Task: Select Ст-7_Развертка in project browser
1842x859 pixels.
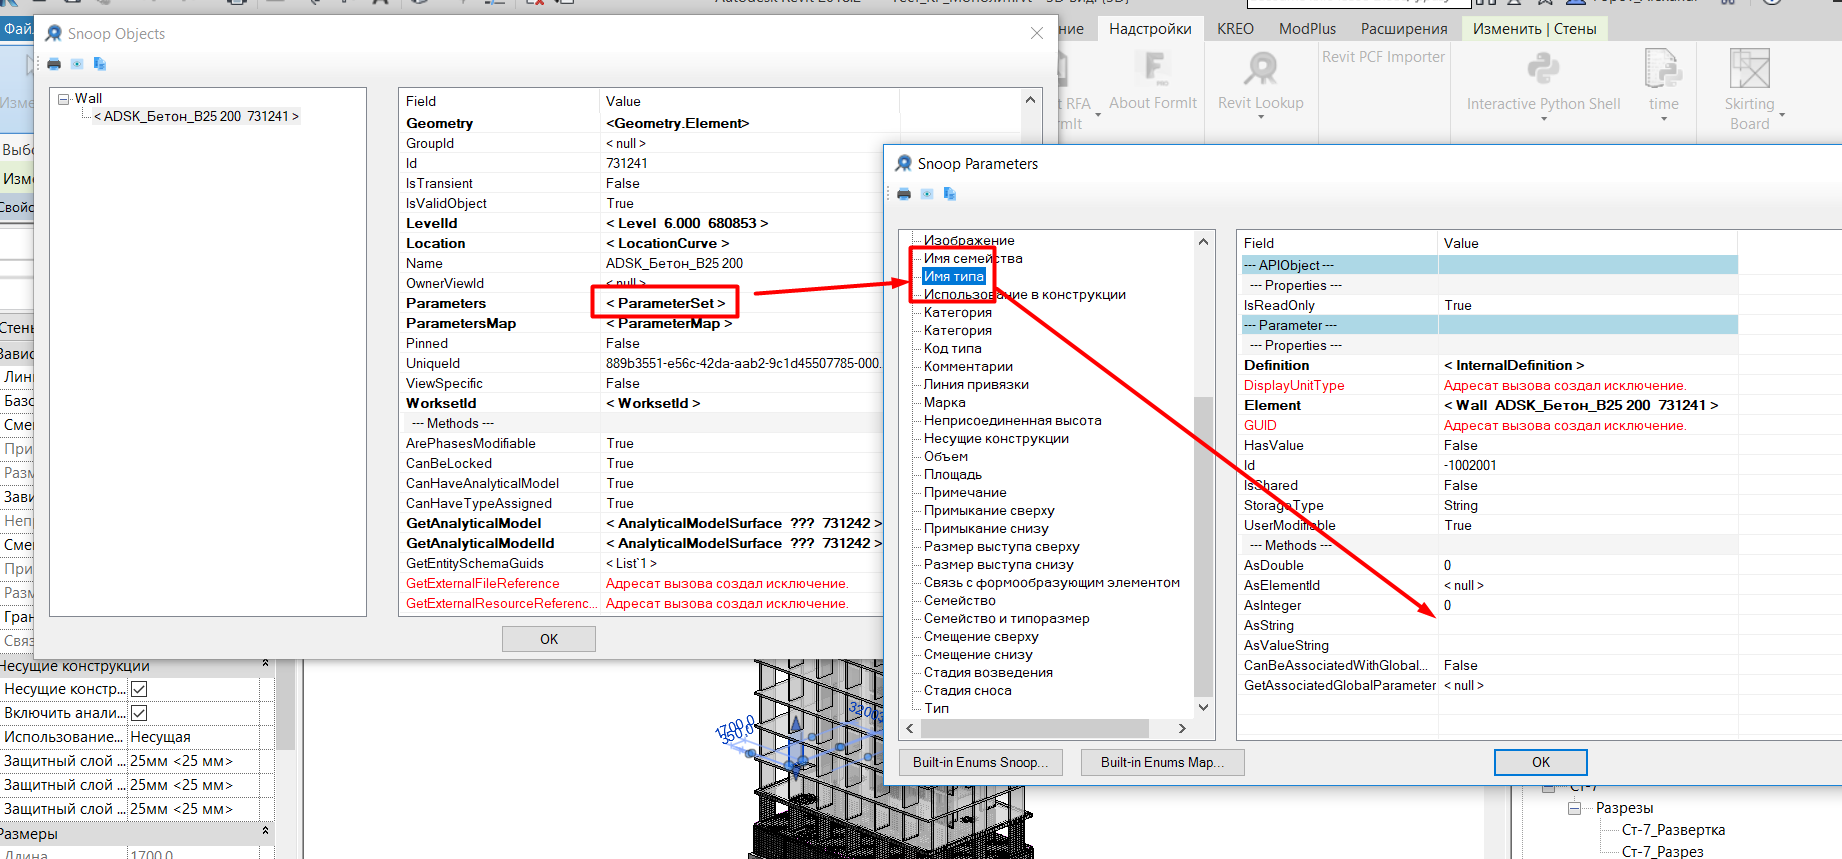Action: [1673, 830]
